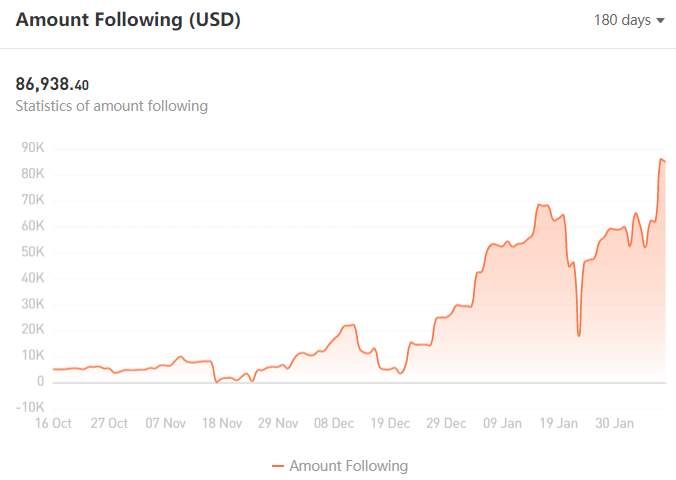676x480 pixels.
Task: Select the 30 Jan date label
Action: point(615,423)
